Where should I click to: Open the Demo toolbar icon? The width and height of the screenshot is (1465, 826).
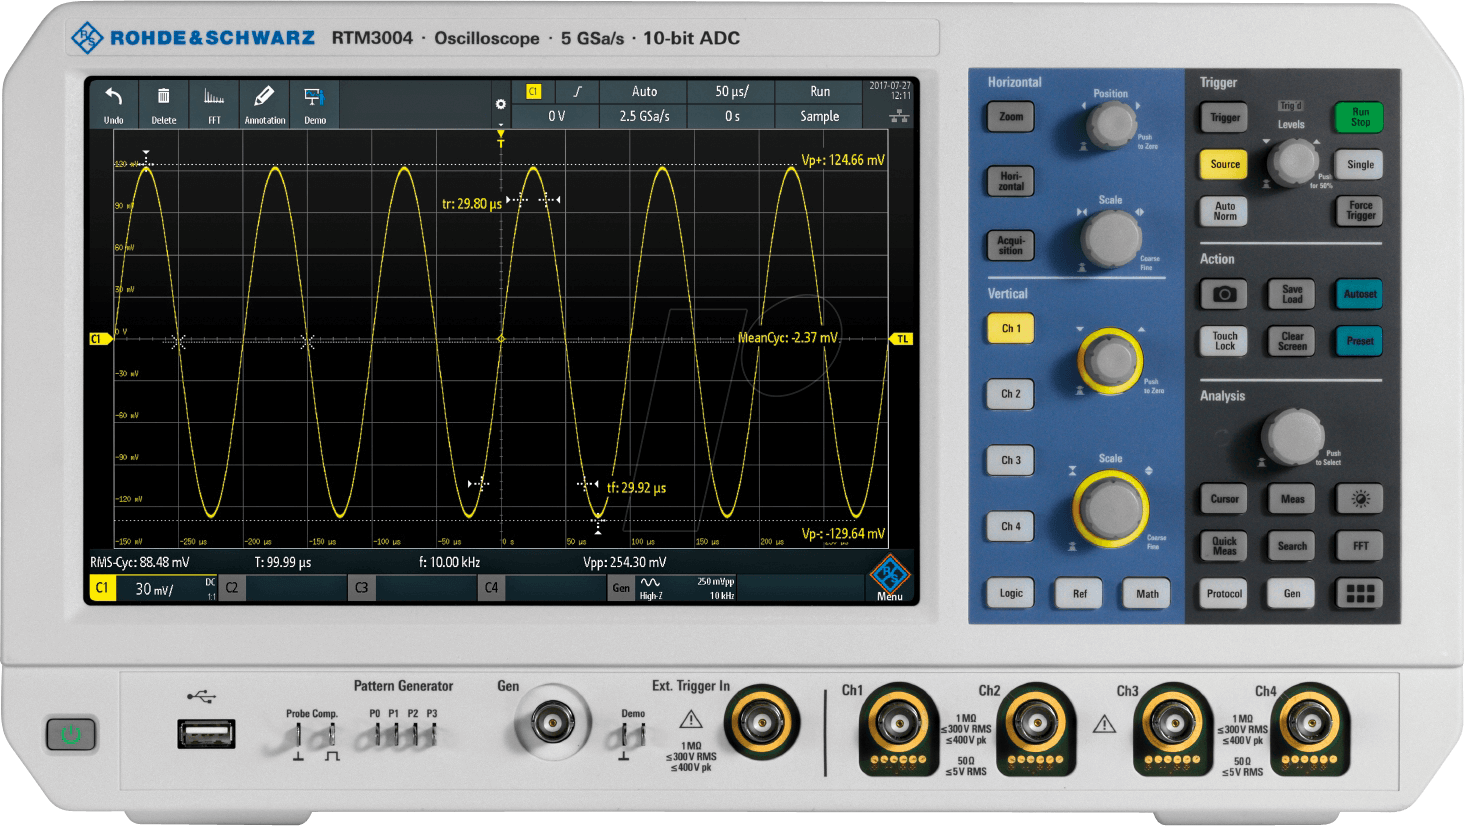[x=314, y=103]
